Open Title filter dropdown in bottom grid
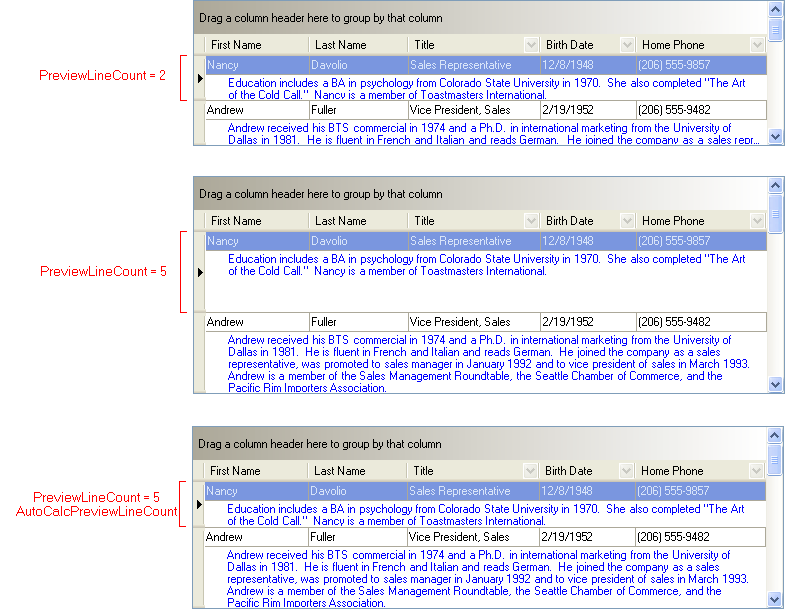This screenshot has height=611, width=787. click(530, 471)
